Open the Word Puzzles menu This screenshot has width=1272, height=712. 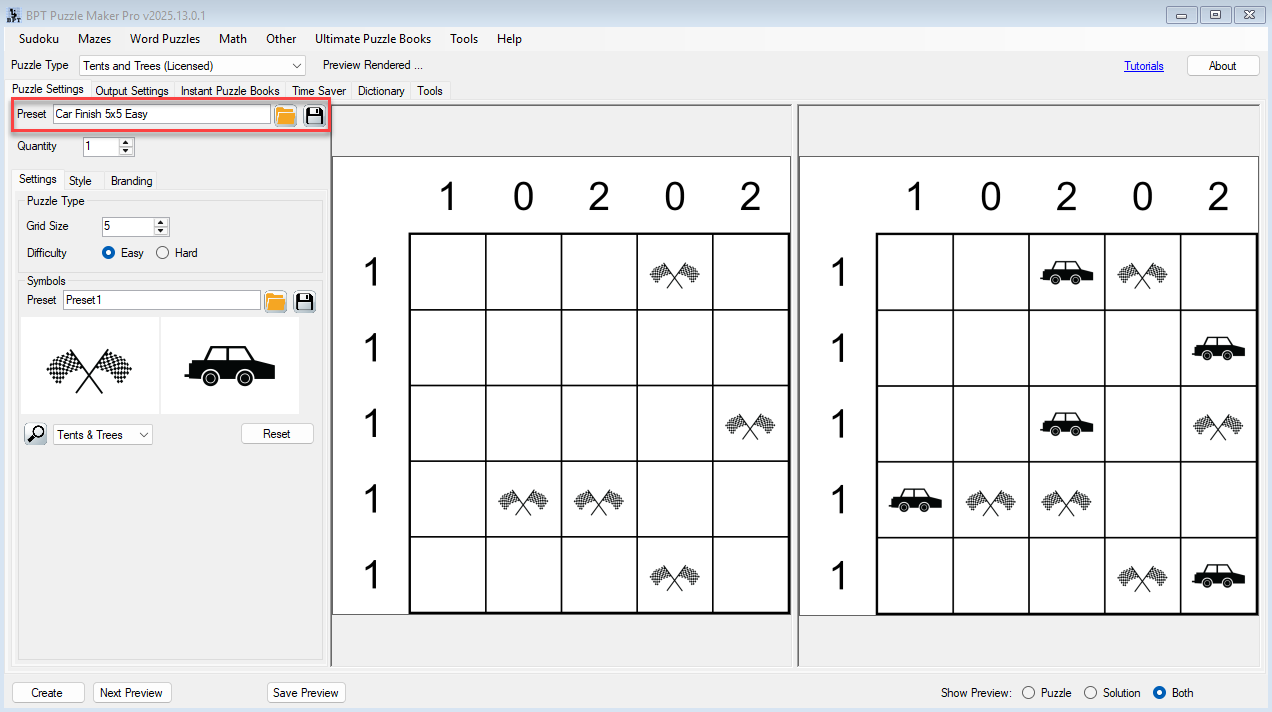(165, 39)
